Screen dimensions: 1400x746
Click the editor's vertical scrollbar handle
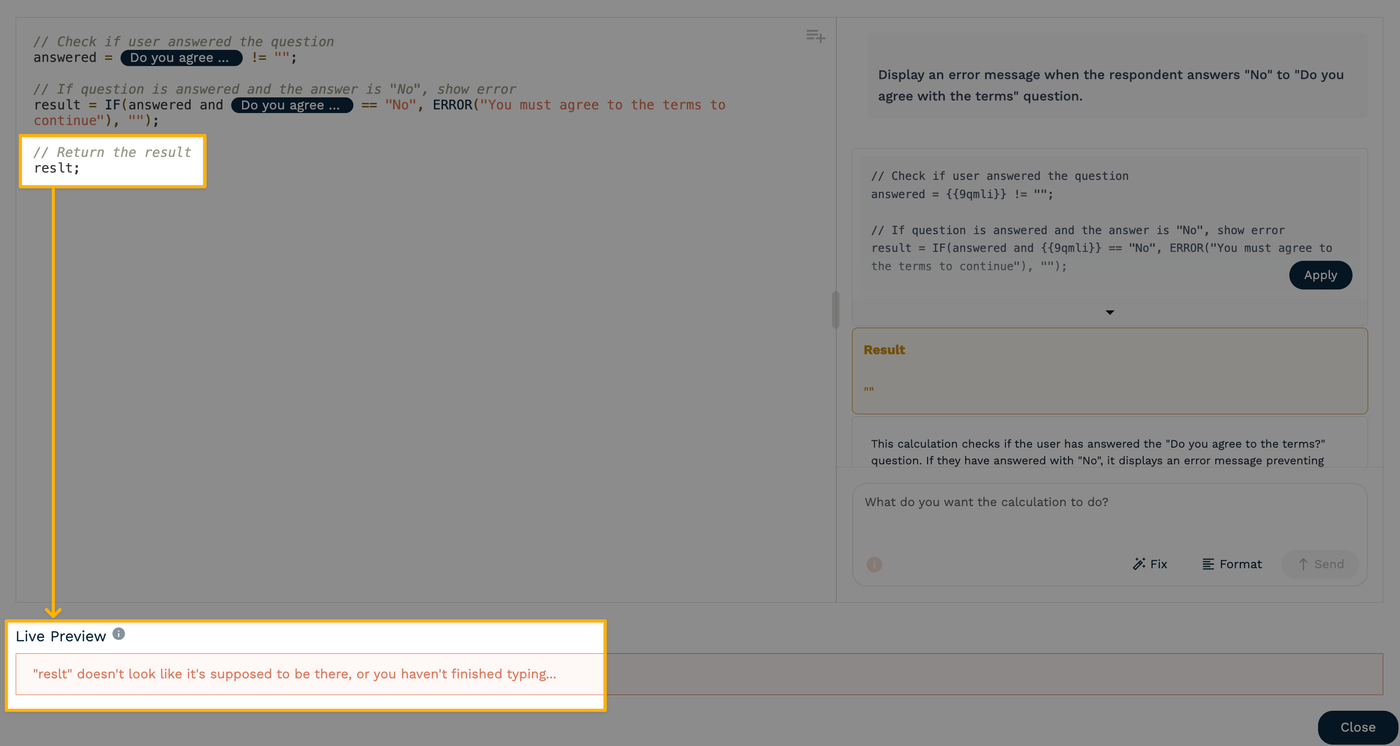(x=835, y=310)
